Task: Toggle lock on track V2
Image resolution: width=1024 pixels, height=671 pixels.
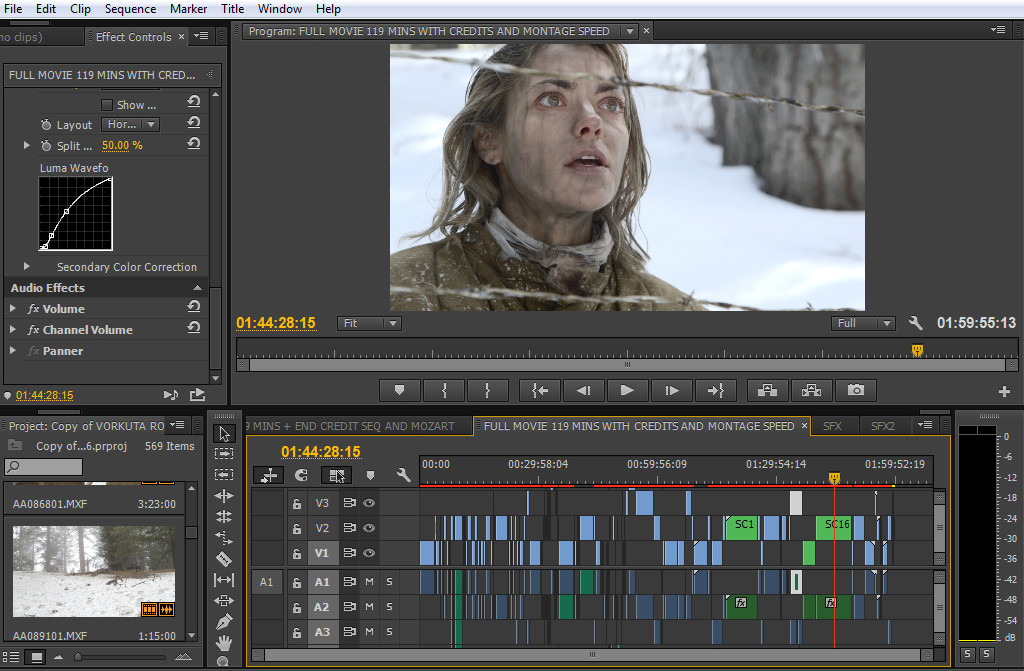Action: pyautogui.click(x=296, y=529)
